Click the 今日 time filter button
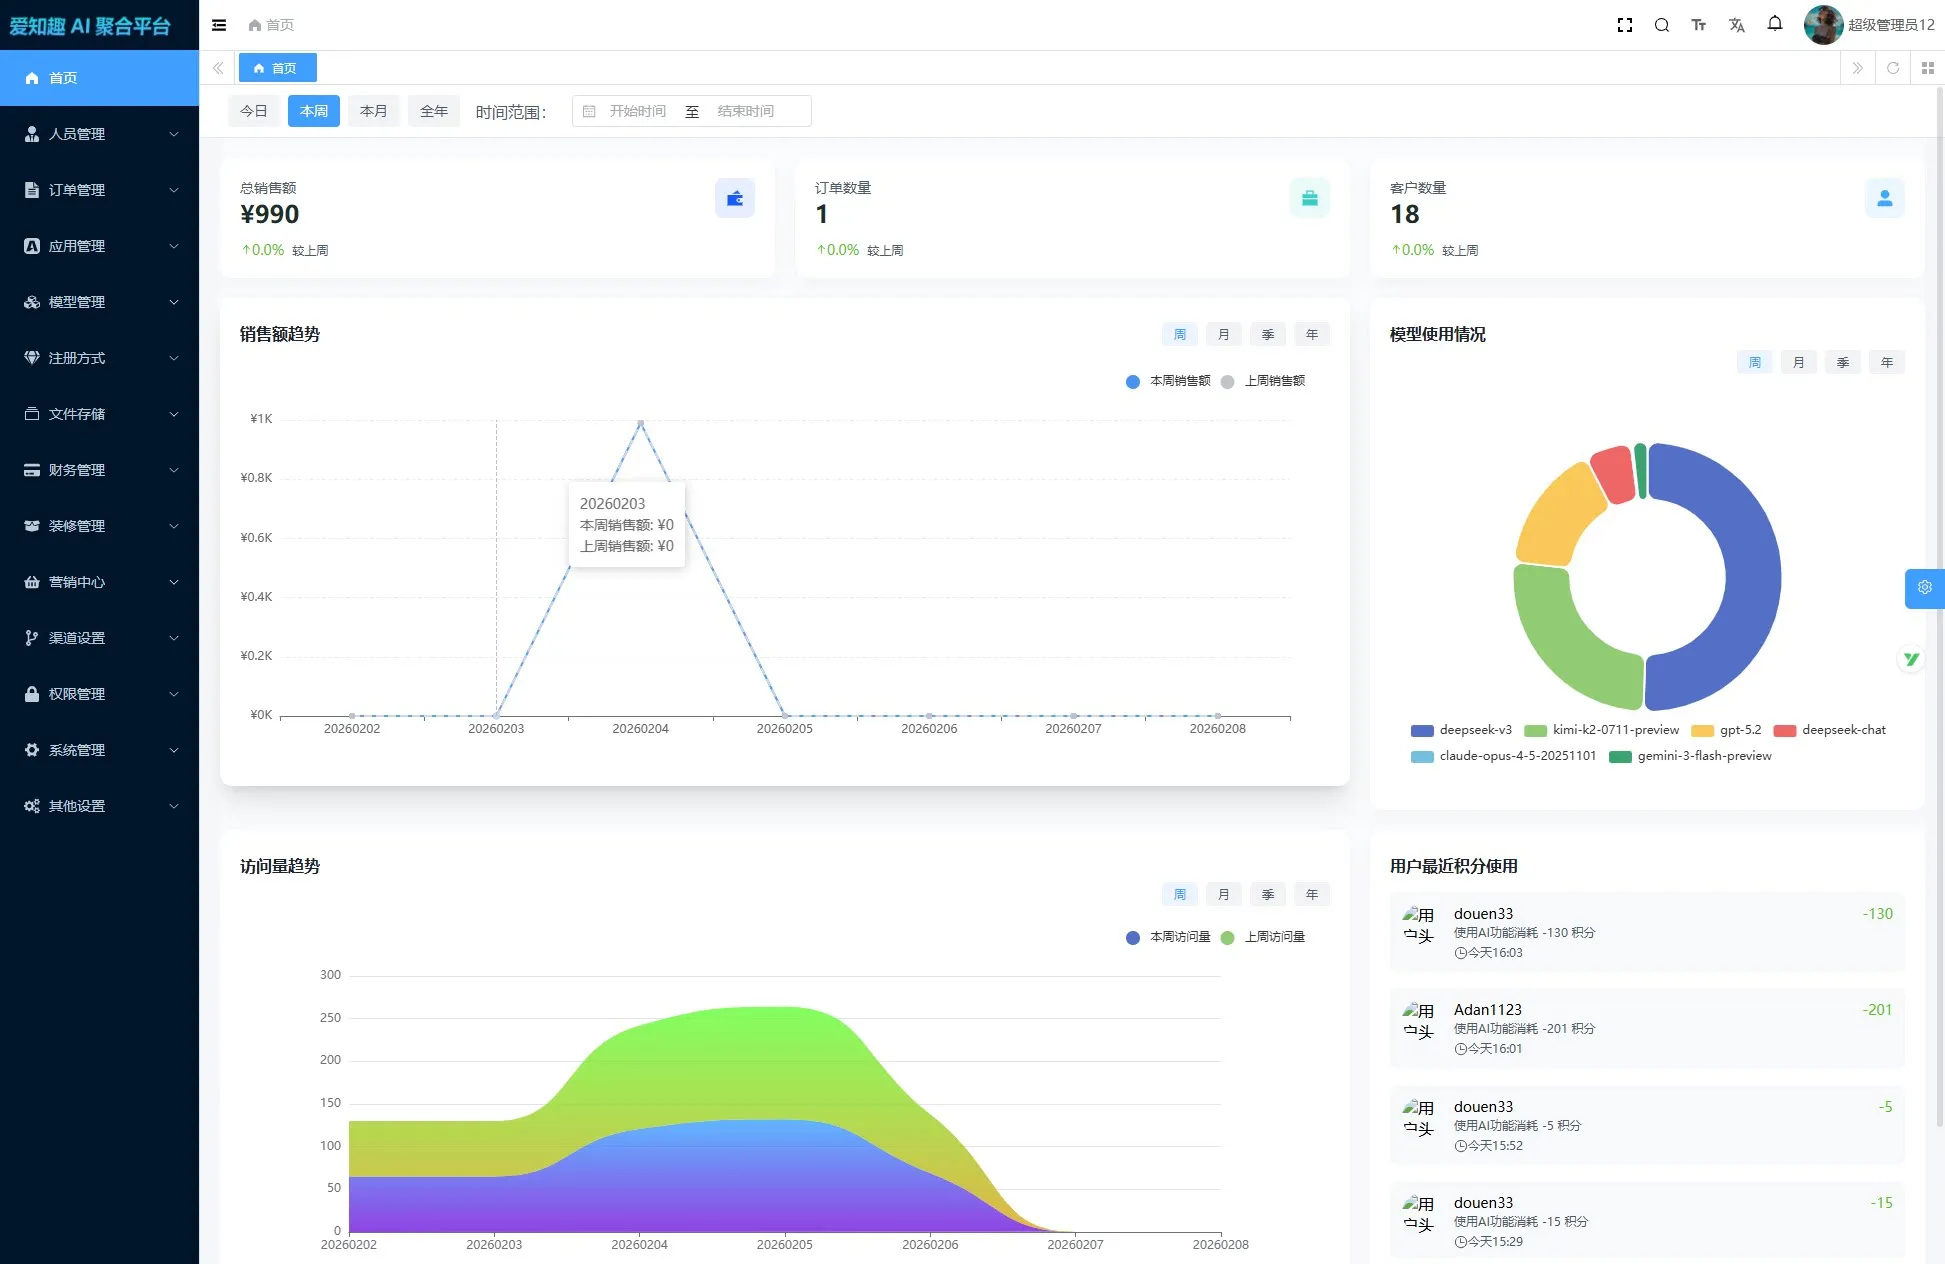Viewport: 1945px width, 1264px height. tap(254, 111)
